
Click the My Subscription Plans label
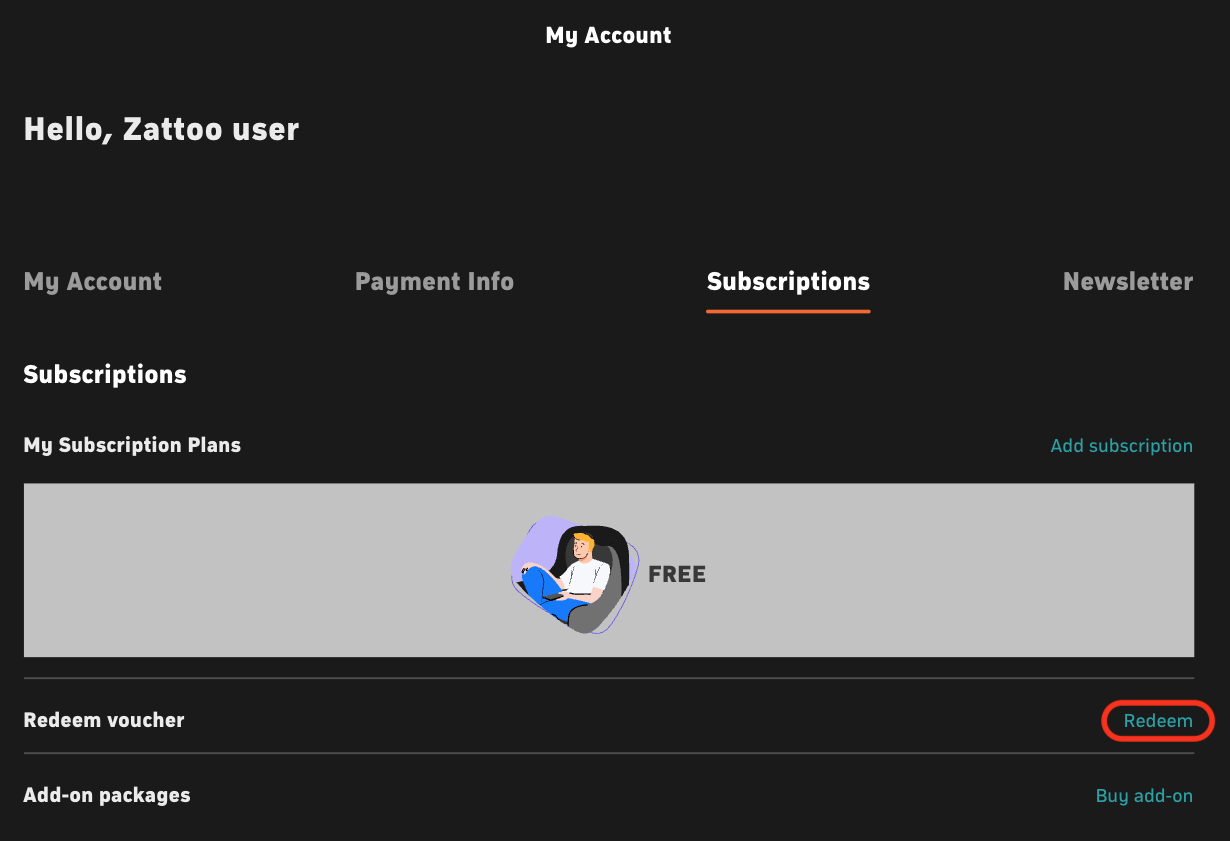(132, 446)
